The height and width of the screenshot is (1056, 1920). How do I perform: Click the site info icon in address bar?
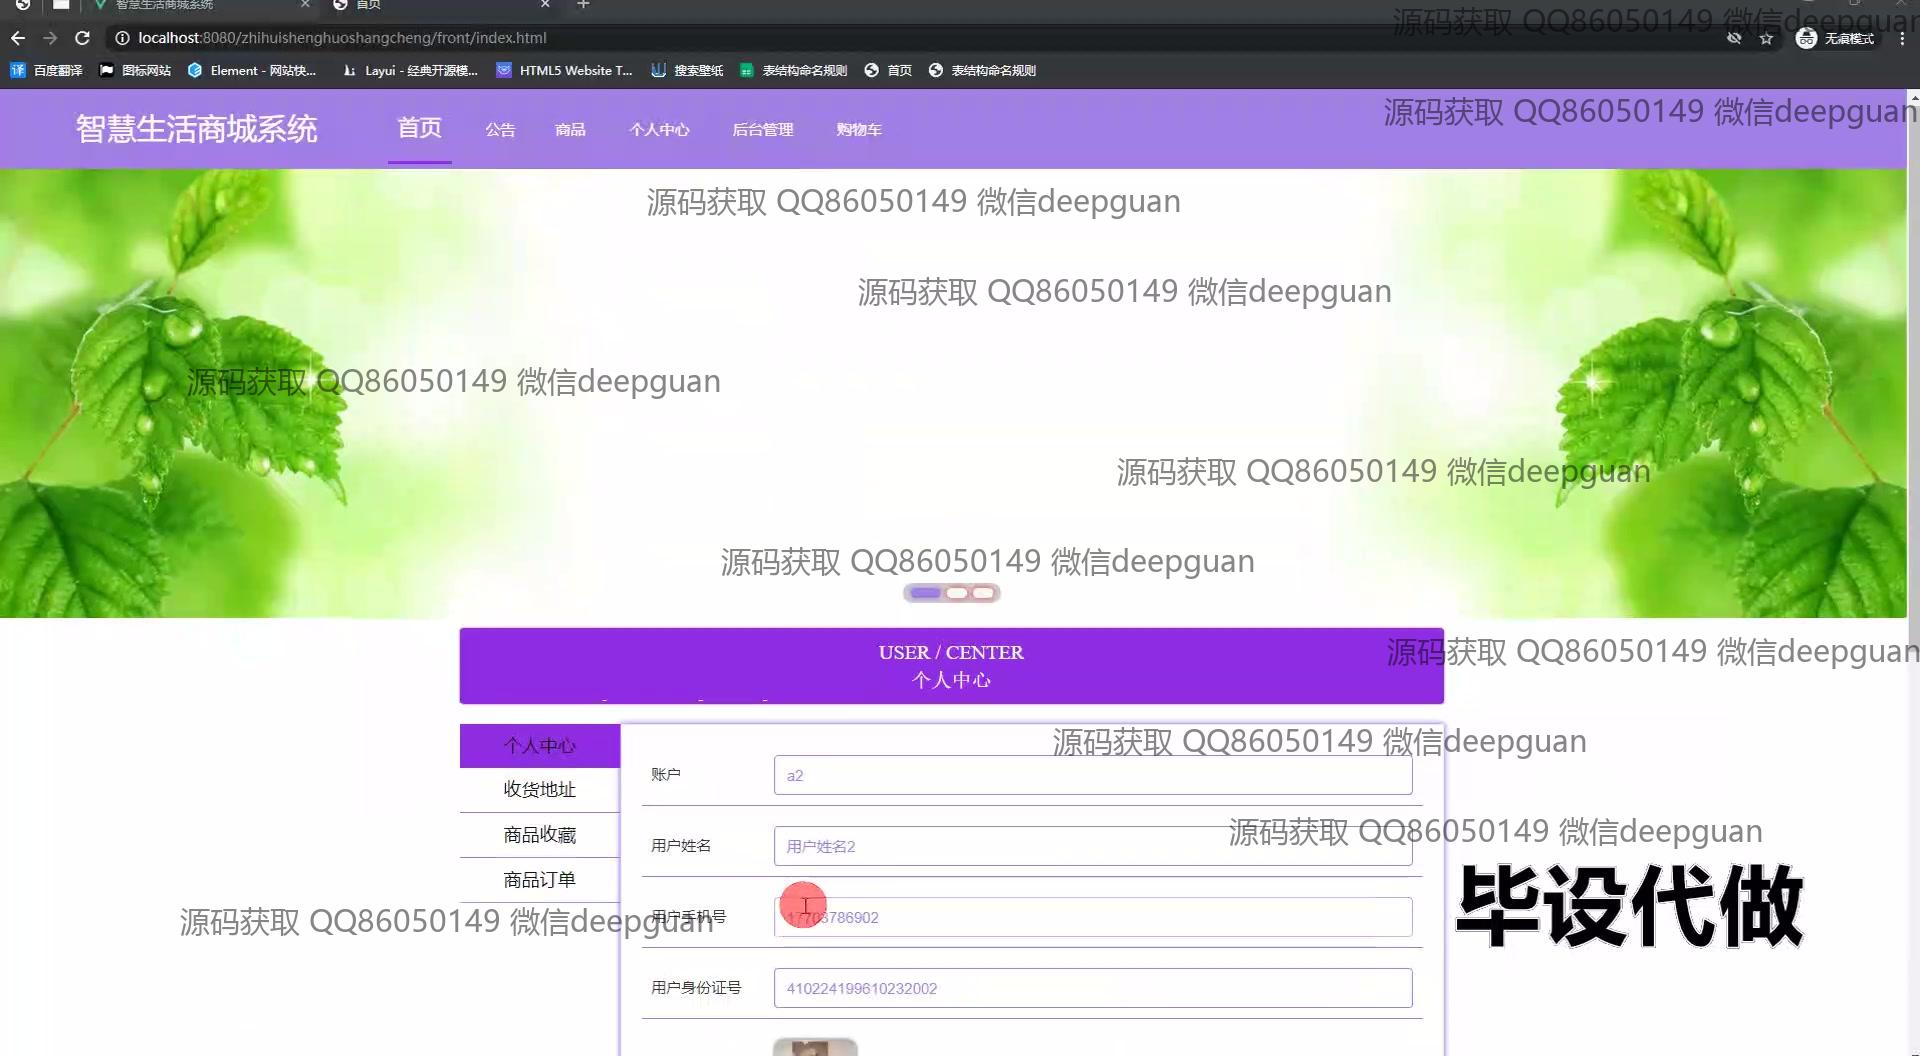122,38
